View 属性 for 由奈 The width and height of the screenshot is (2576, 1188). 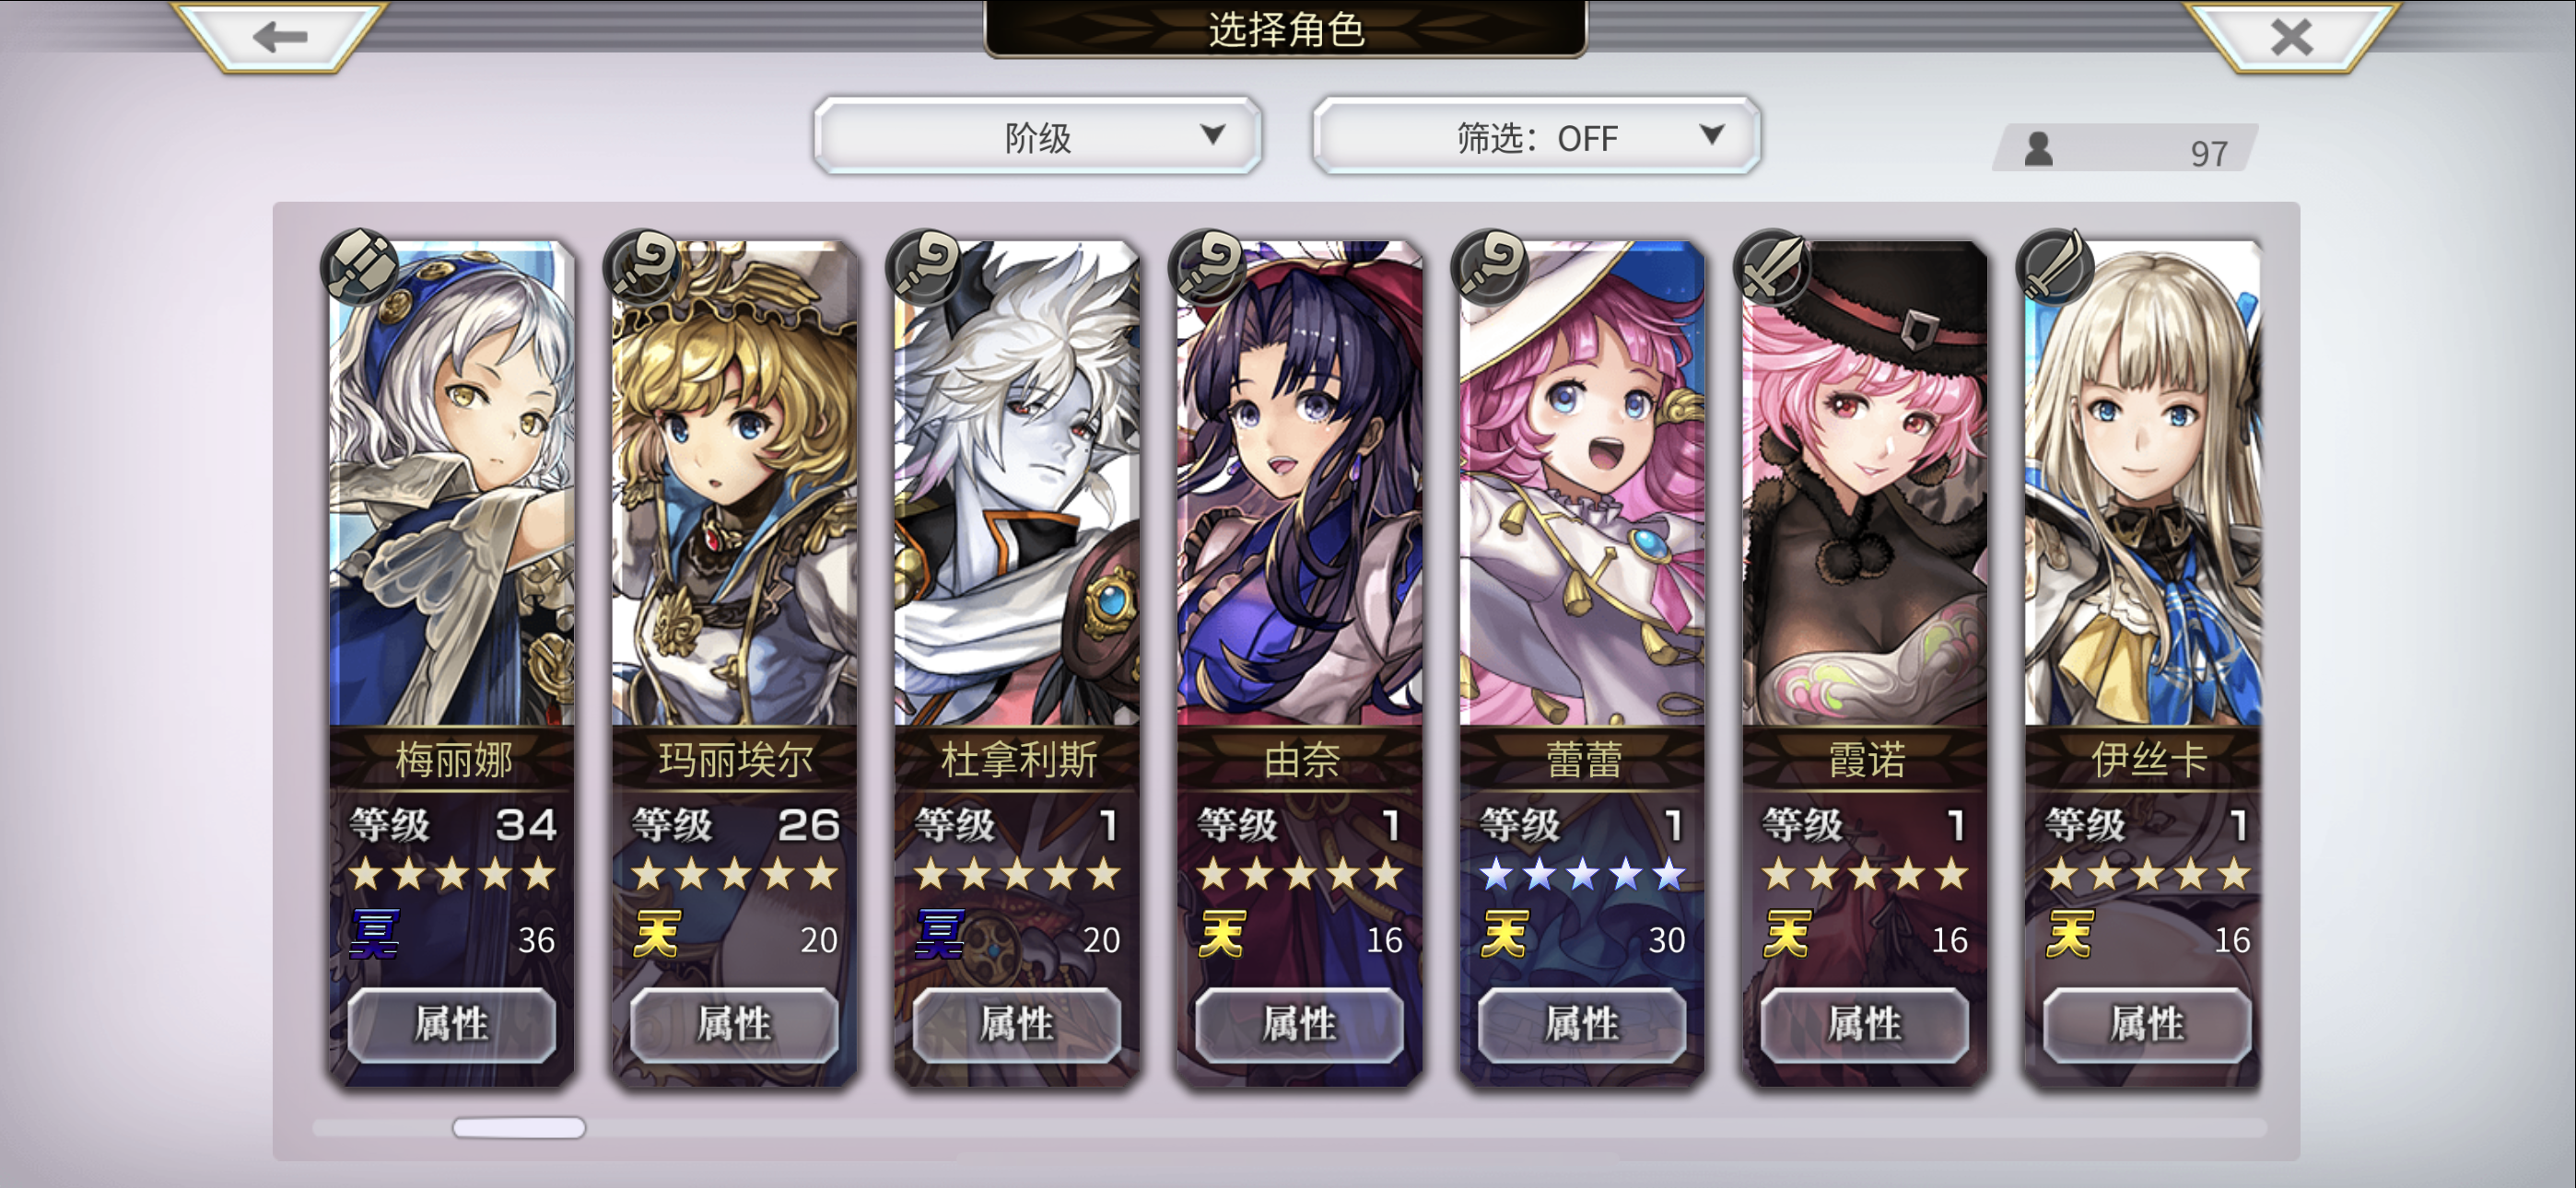(x=1299, y=1024)
